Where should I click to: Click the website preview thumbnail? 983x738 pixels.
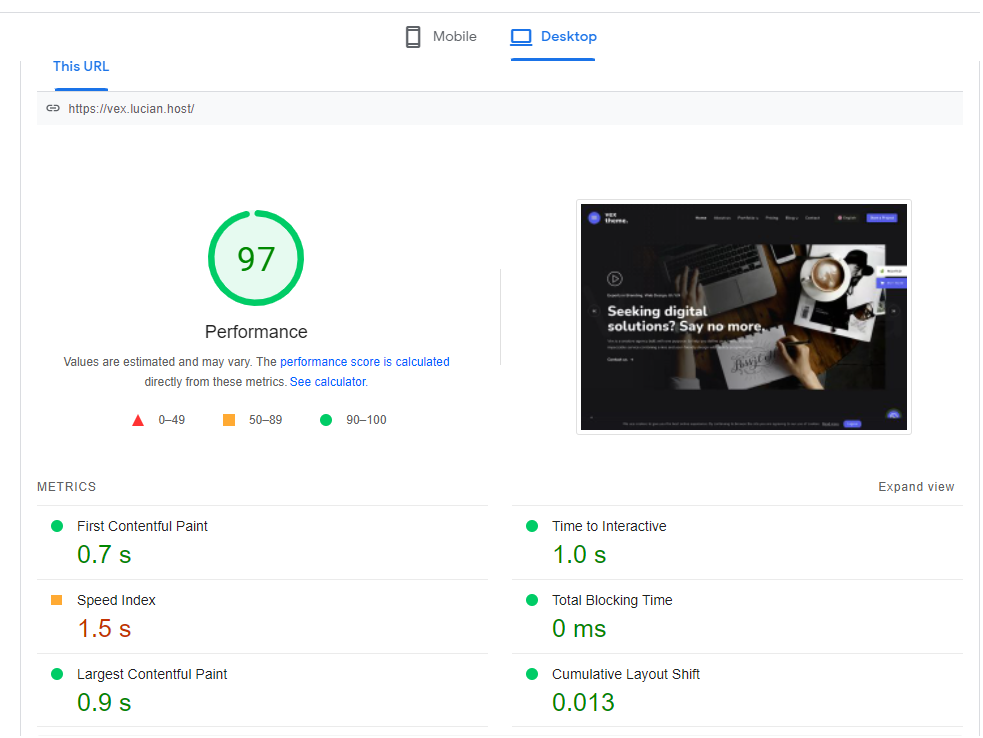coord(743,316)
